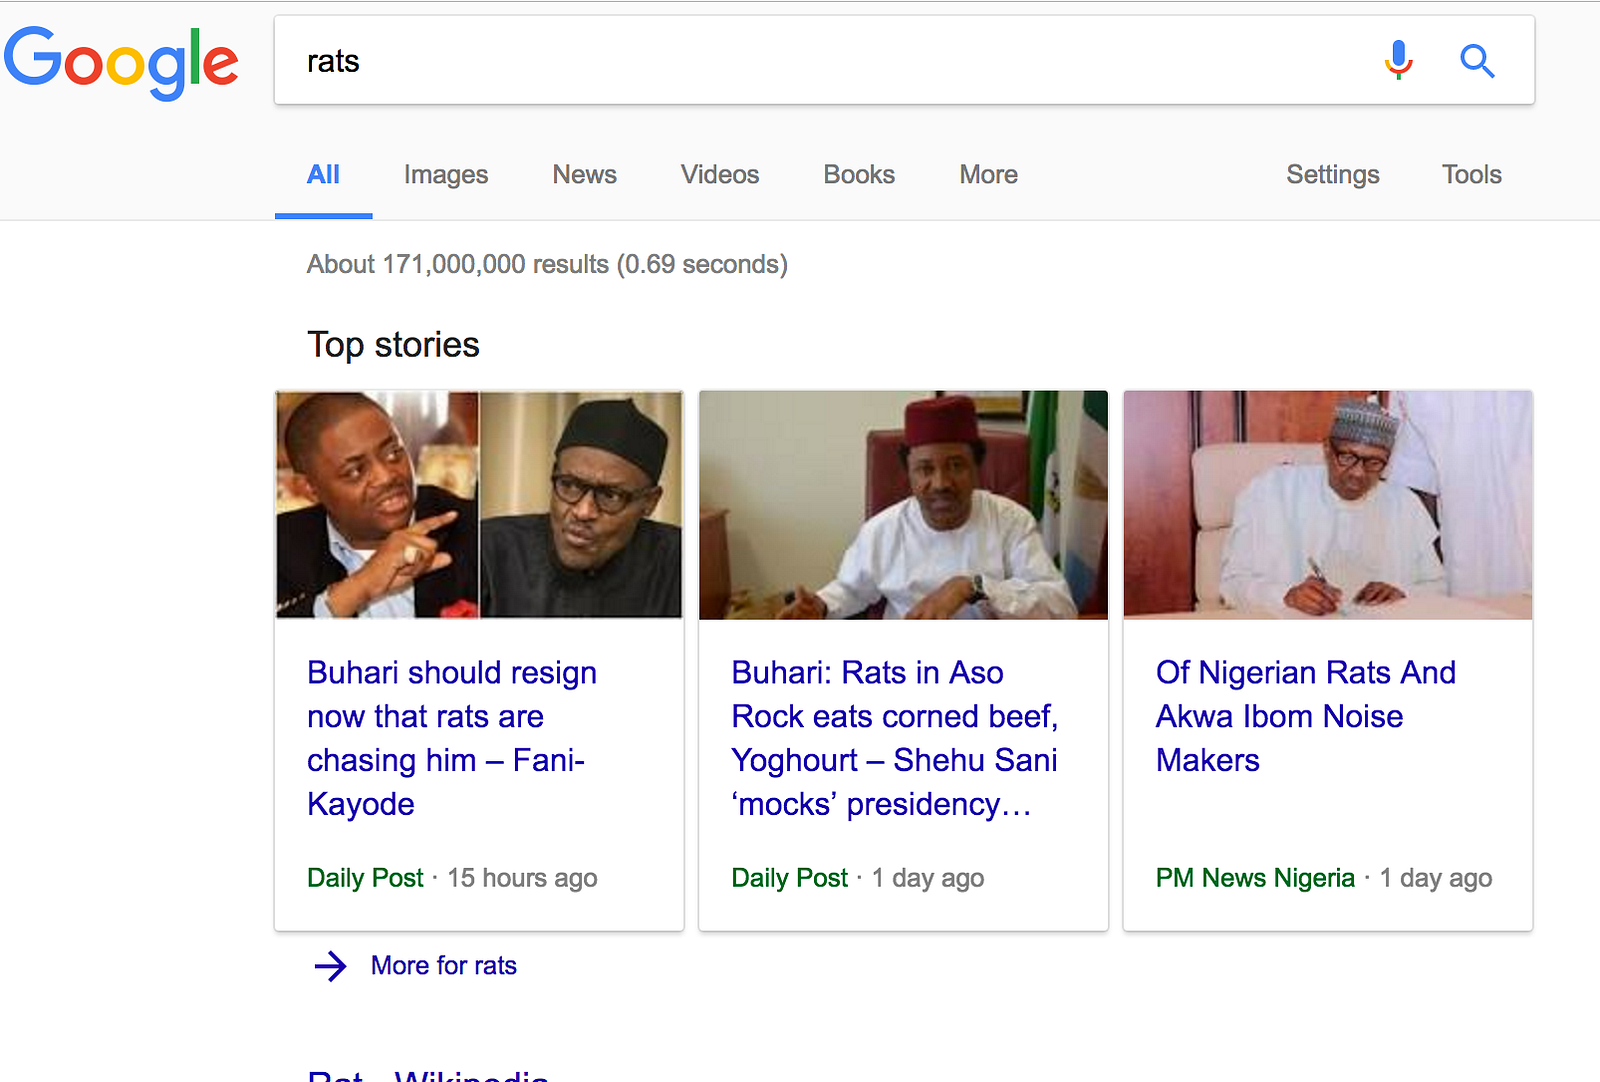Screen dimensions: 1600x1082
Task: Click the microphone voice search icon
Action: tap(1398, 60)
